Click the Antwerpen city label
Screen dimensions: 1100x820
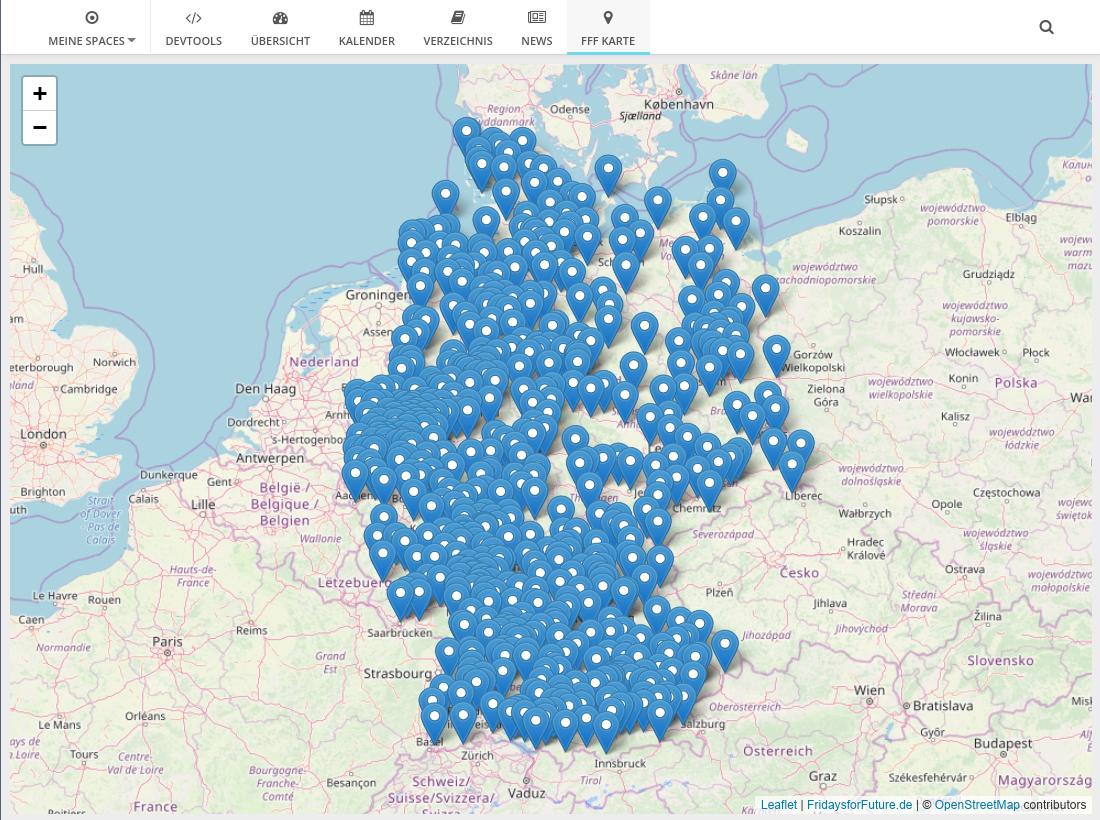(270, 458)
